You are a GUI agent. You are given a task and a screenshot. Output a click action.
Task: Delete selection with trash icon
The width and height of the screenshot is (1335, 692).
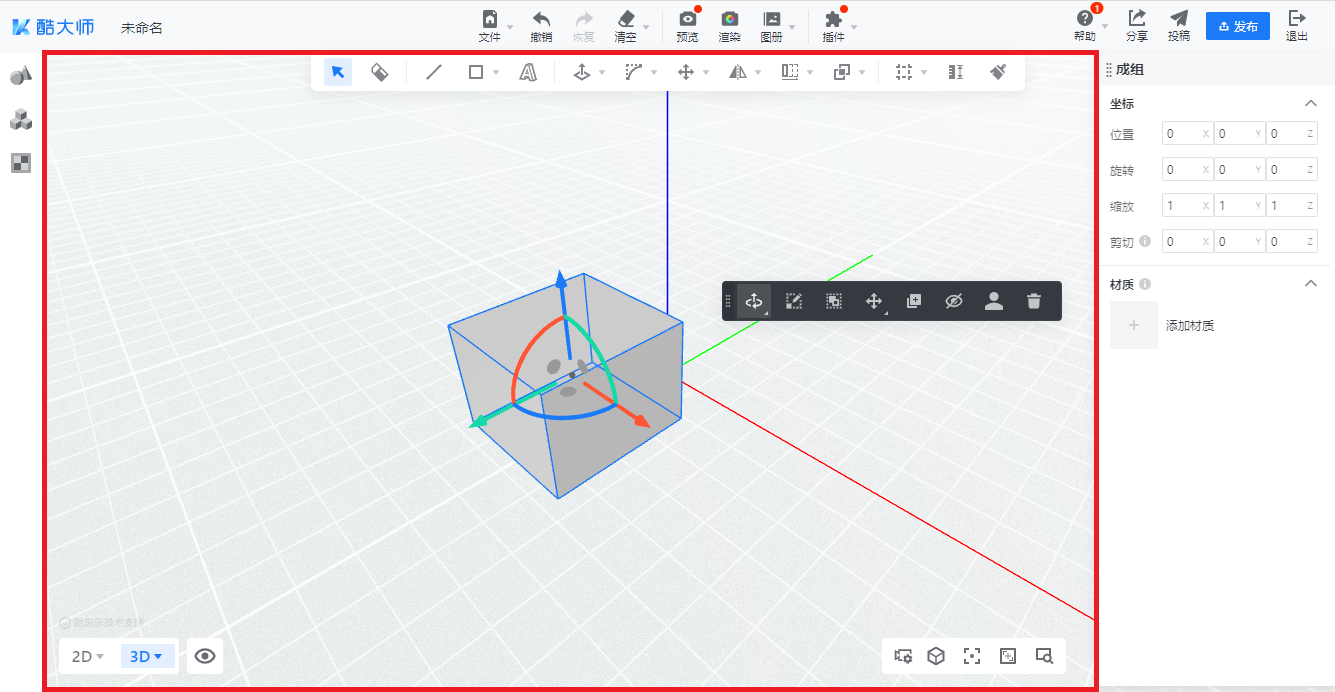[1034, 301]
